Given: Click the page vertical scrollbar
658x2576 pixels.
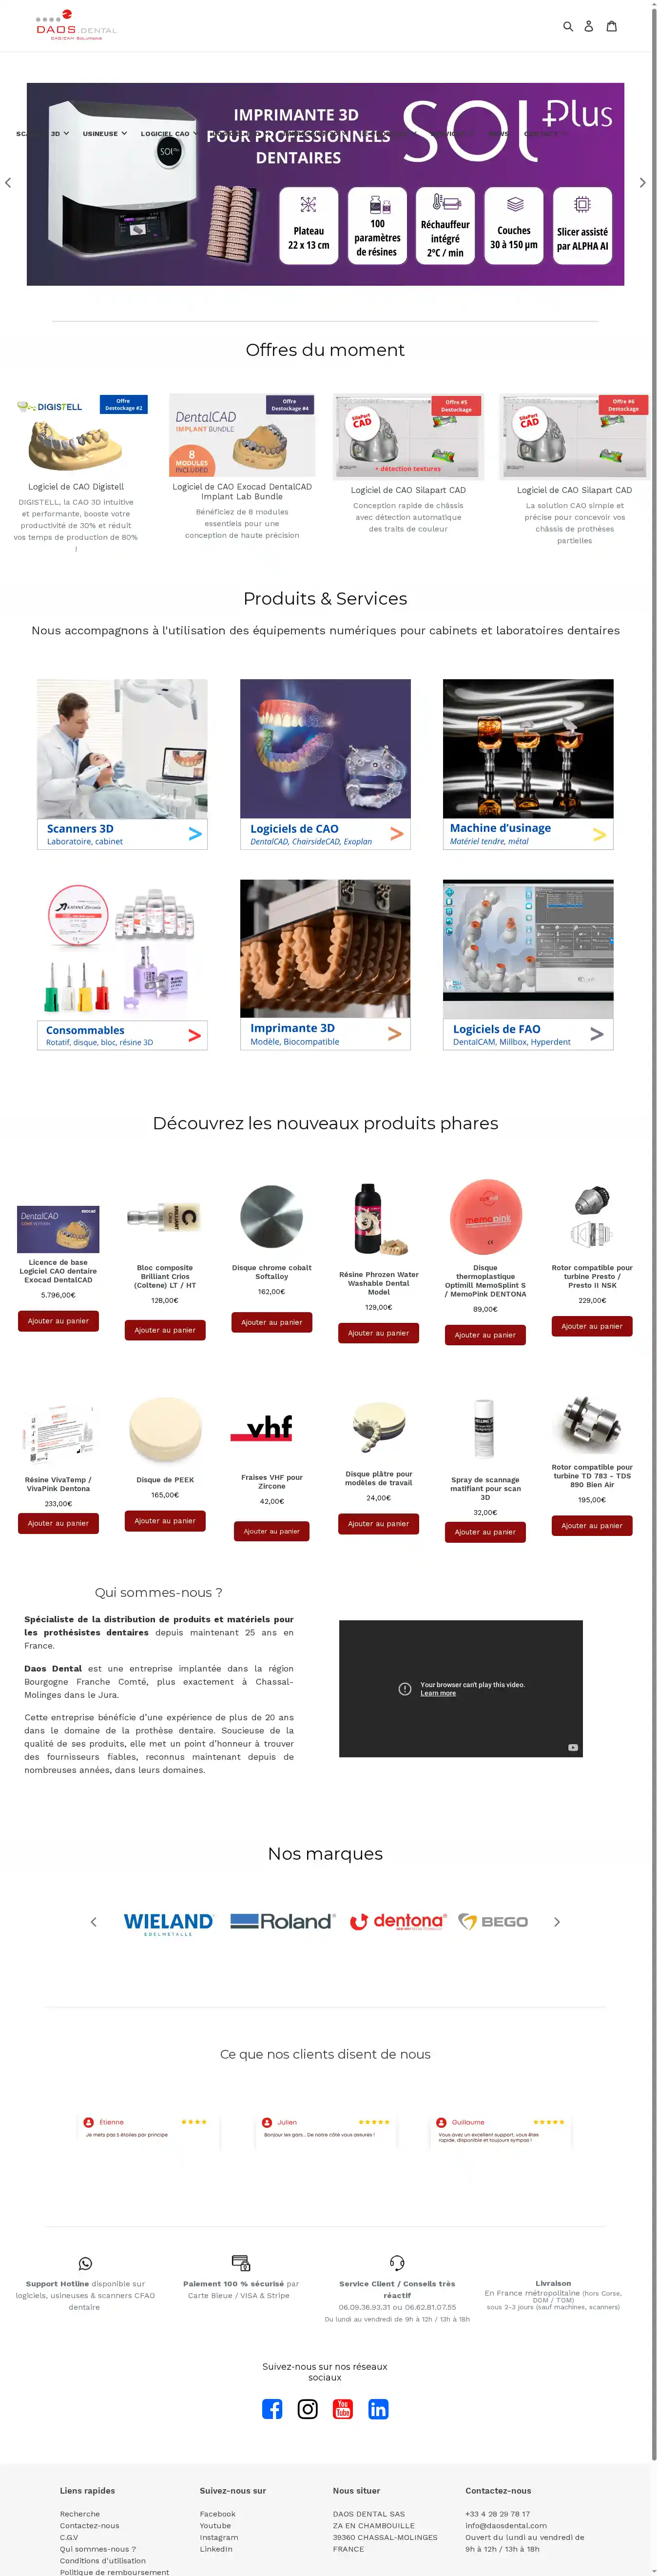Looking at the screenshot, I should coord(654,1230).
